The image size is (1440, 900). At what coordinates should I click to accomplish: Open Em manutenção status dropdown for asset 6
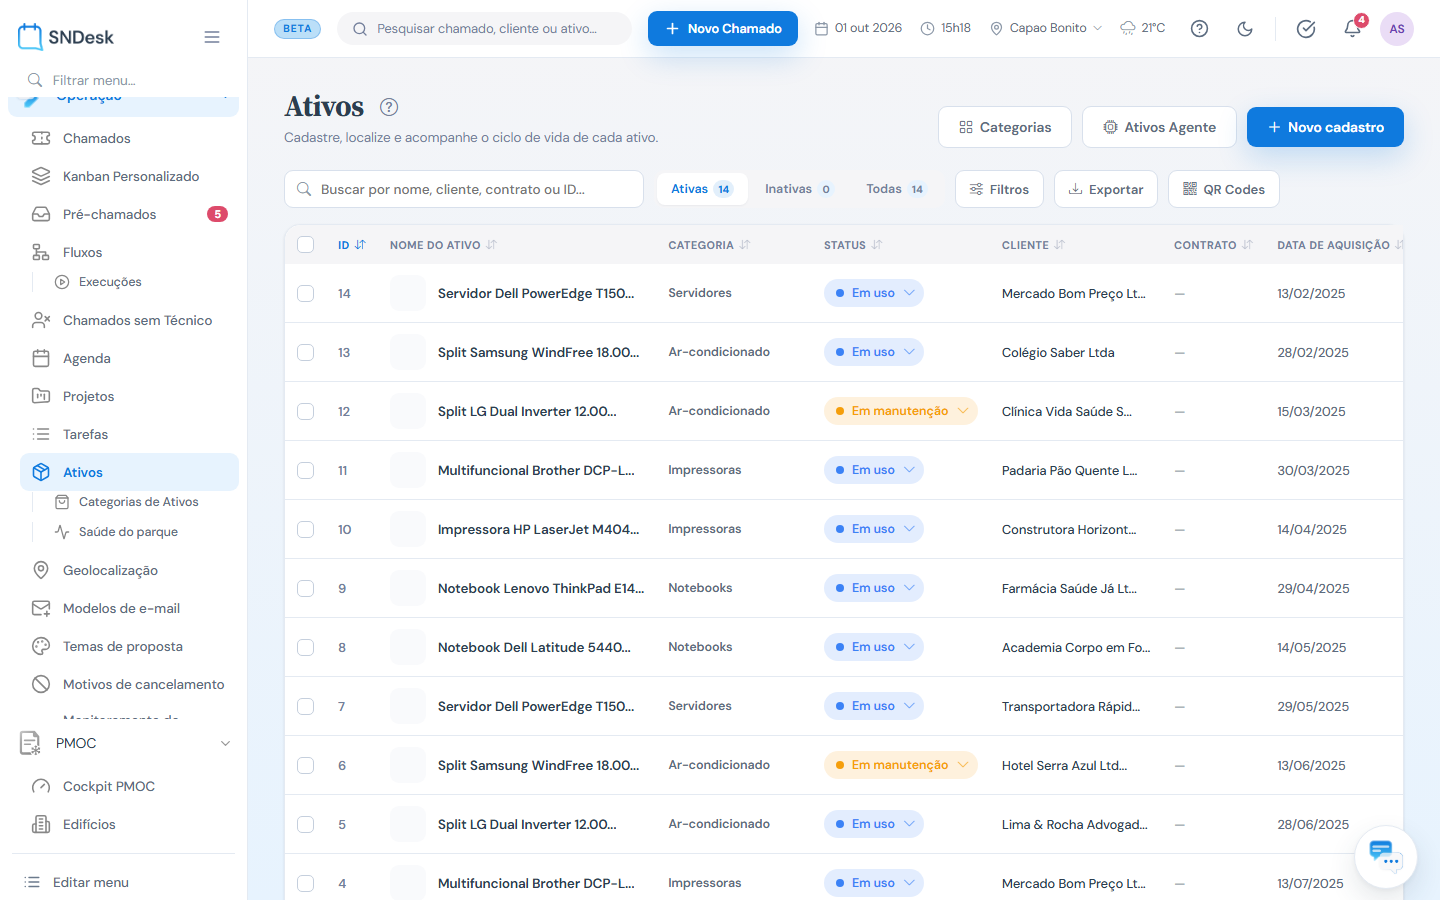pos(900,765)
